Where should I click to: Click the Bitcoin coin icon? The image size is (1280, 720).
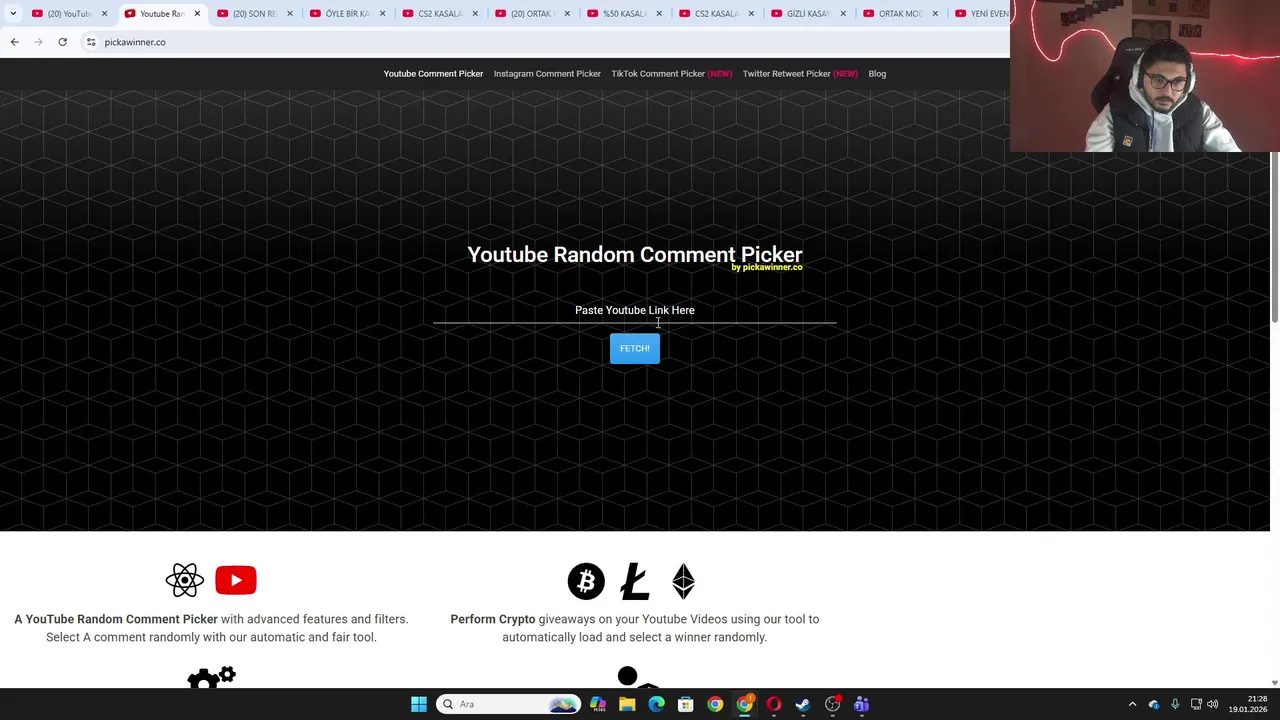586,581
